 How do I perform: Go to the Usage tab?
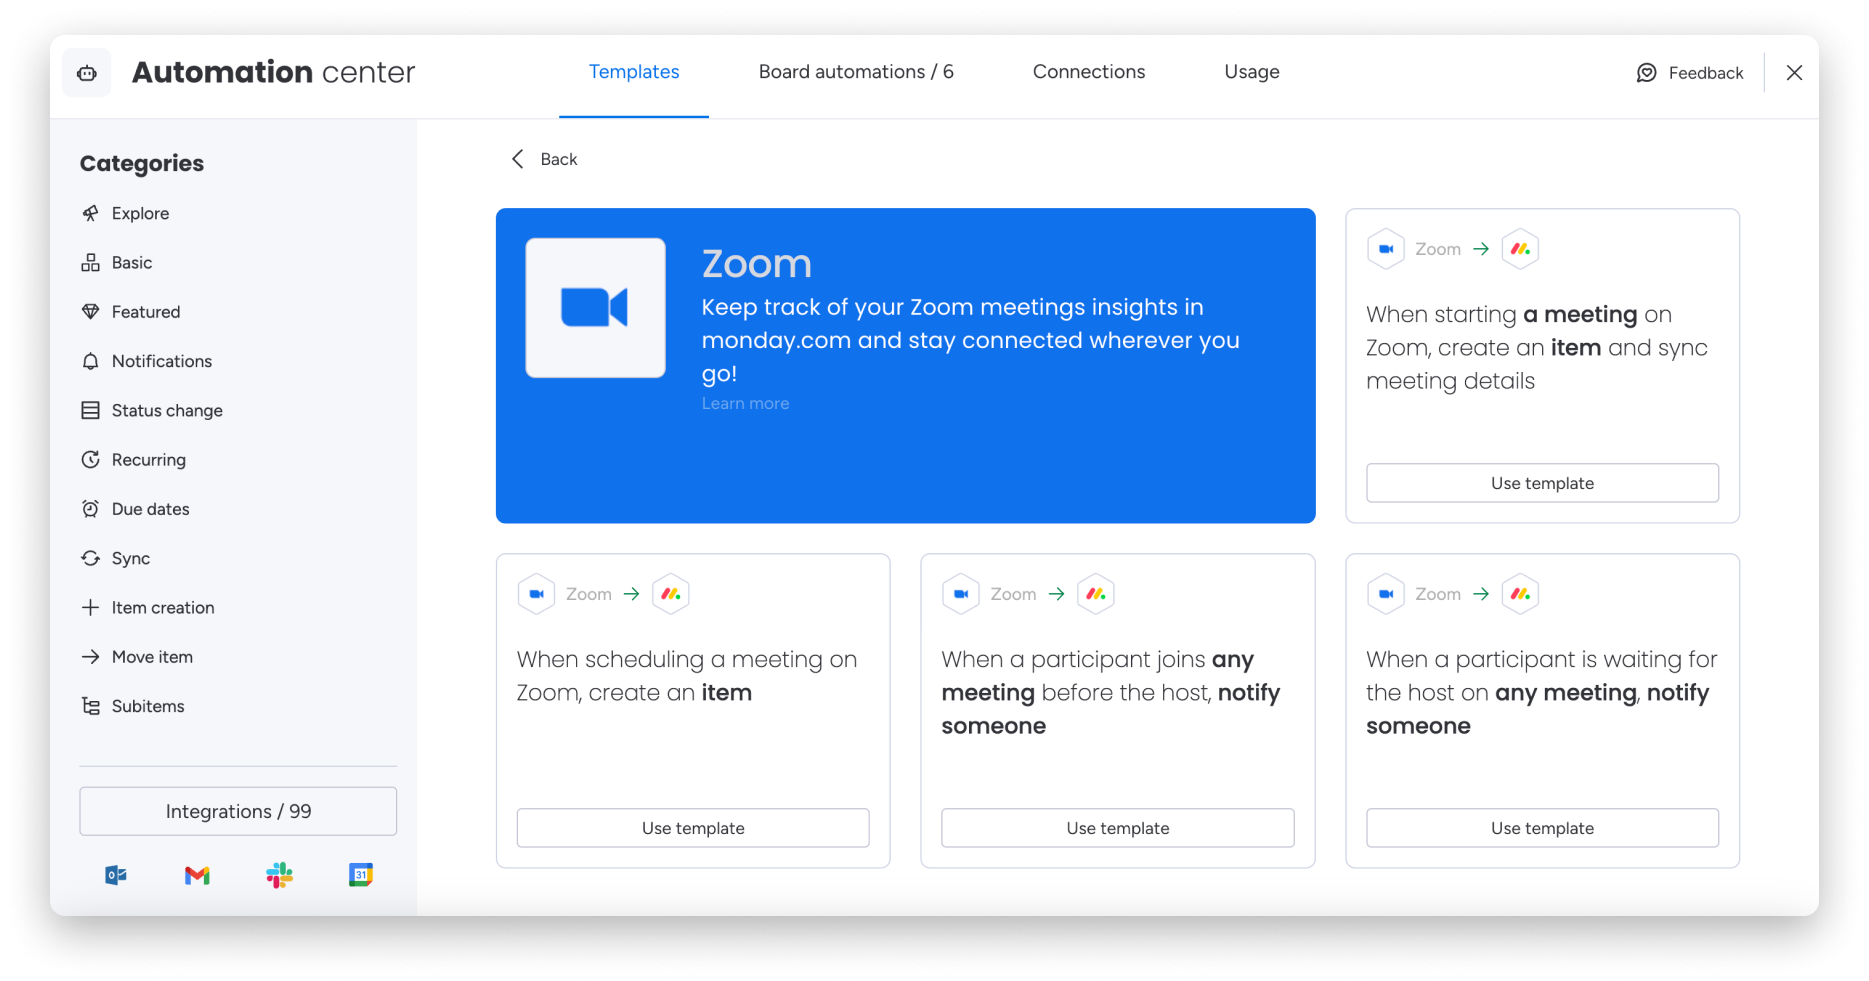click(x=1252, y=72)
